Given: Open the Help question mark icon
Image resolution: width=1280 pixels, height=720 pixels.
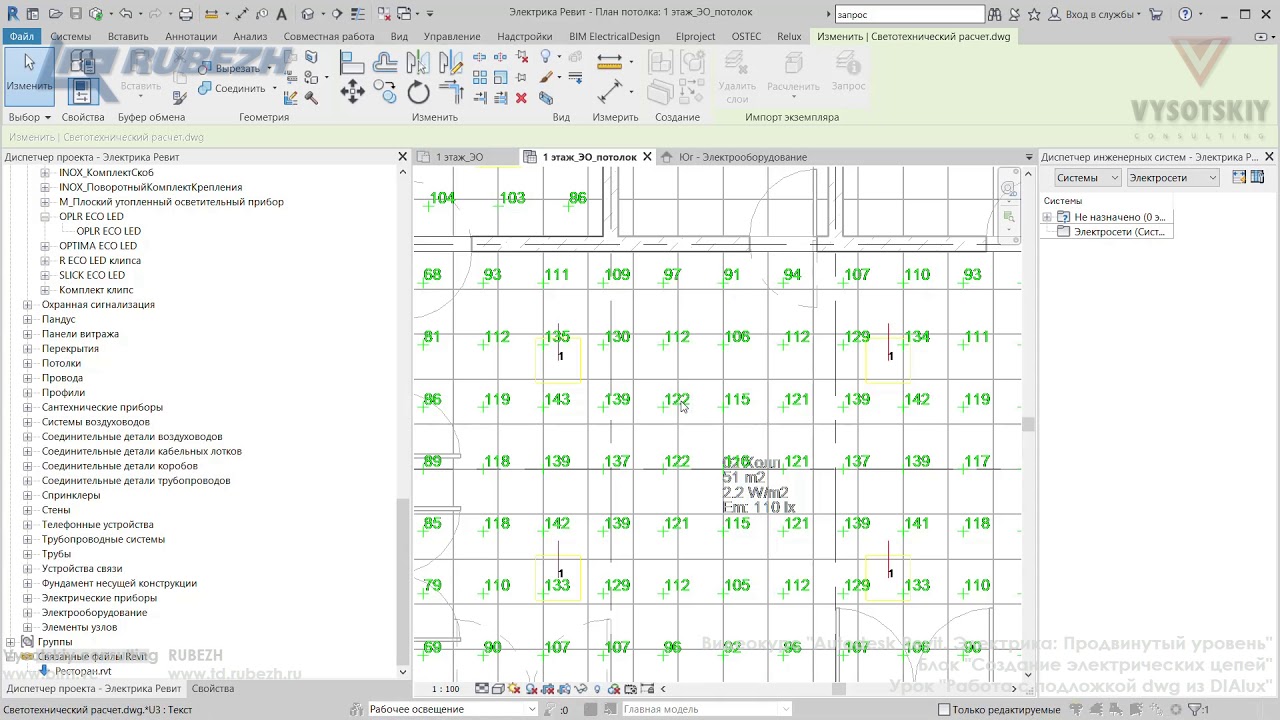Looking at the screenshot, I should coord(1185,14).
